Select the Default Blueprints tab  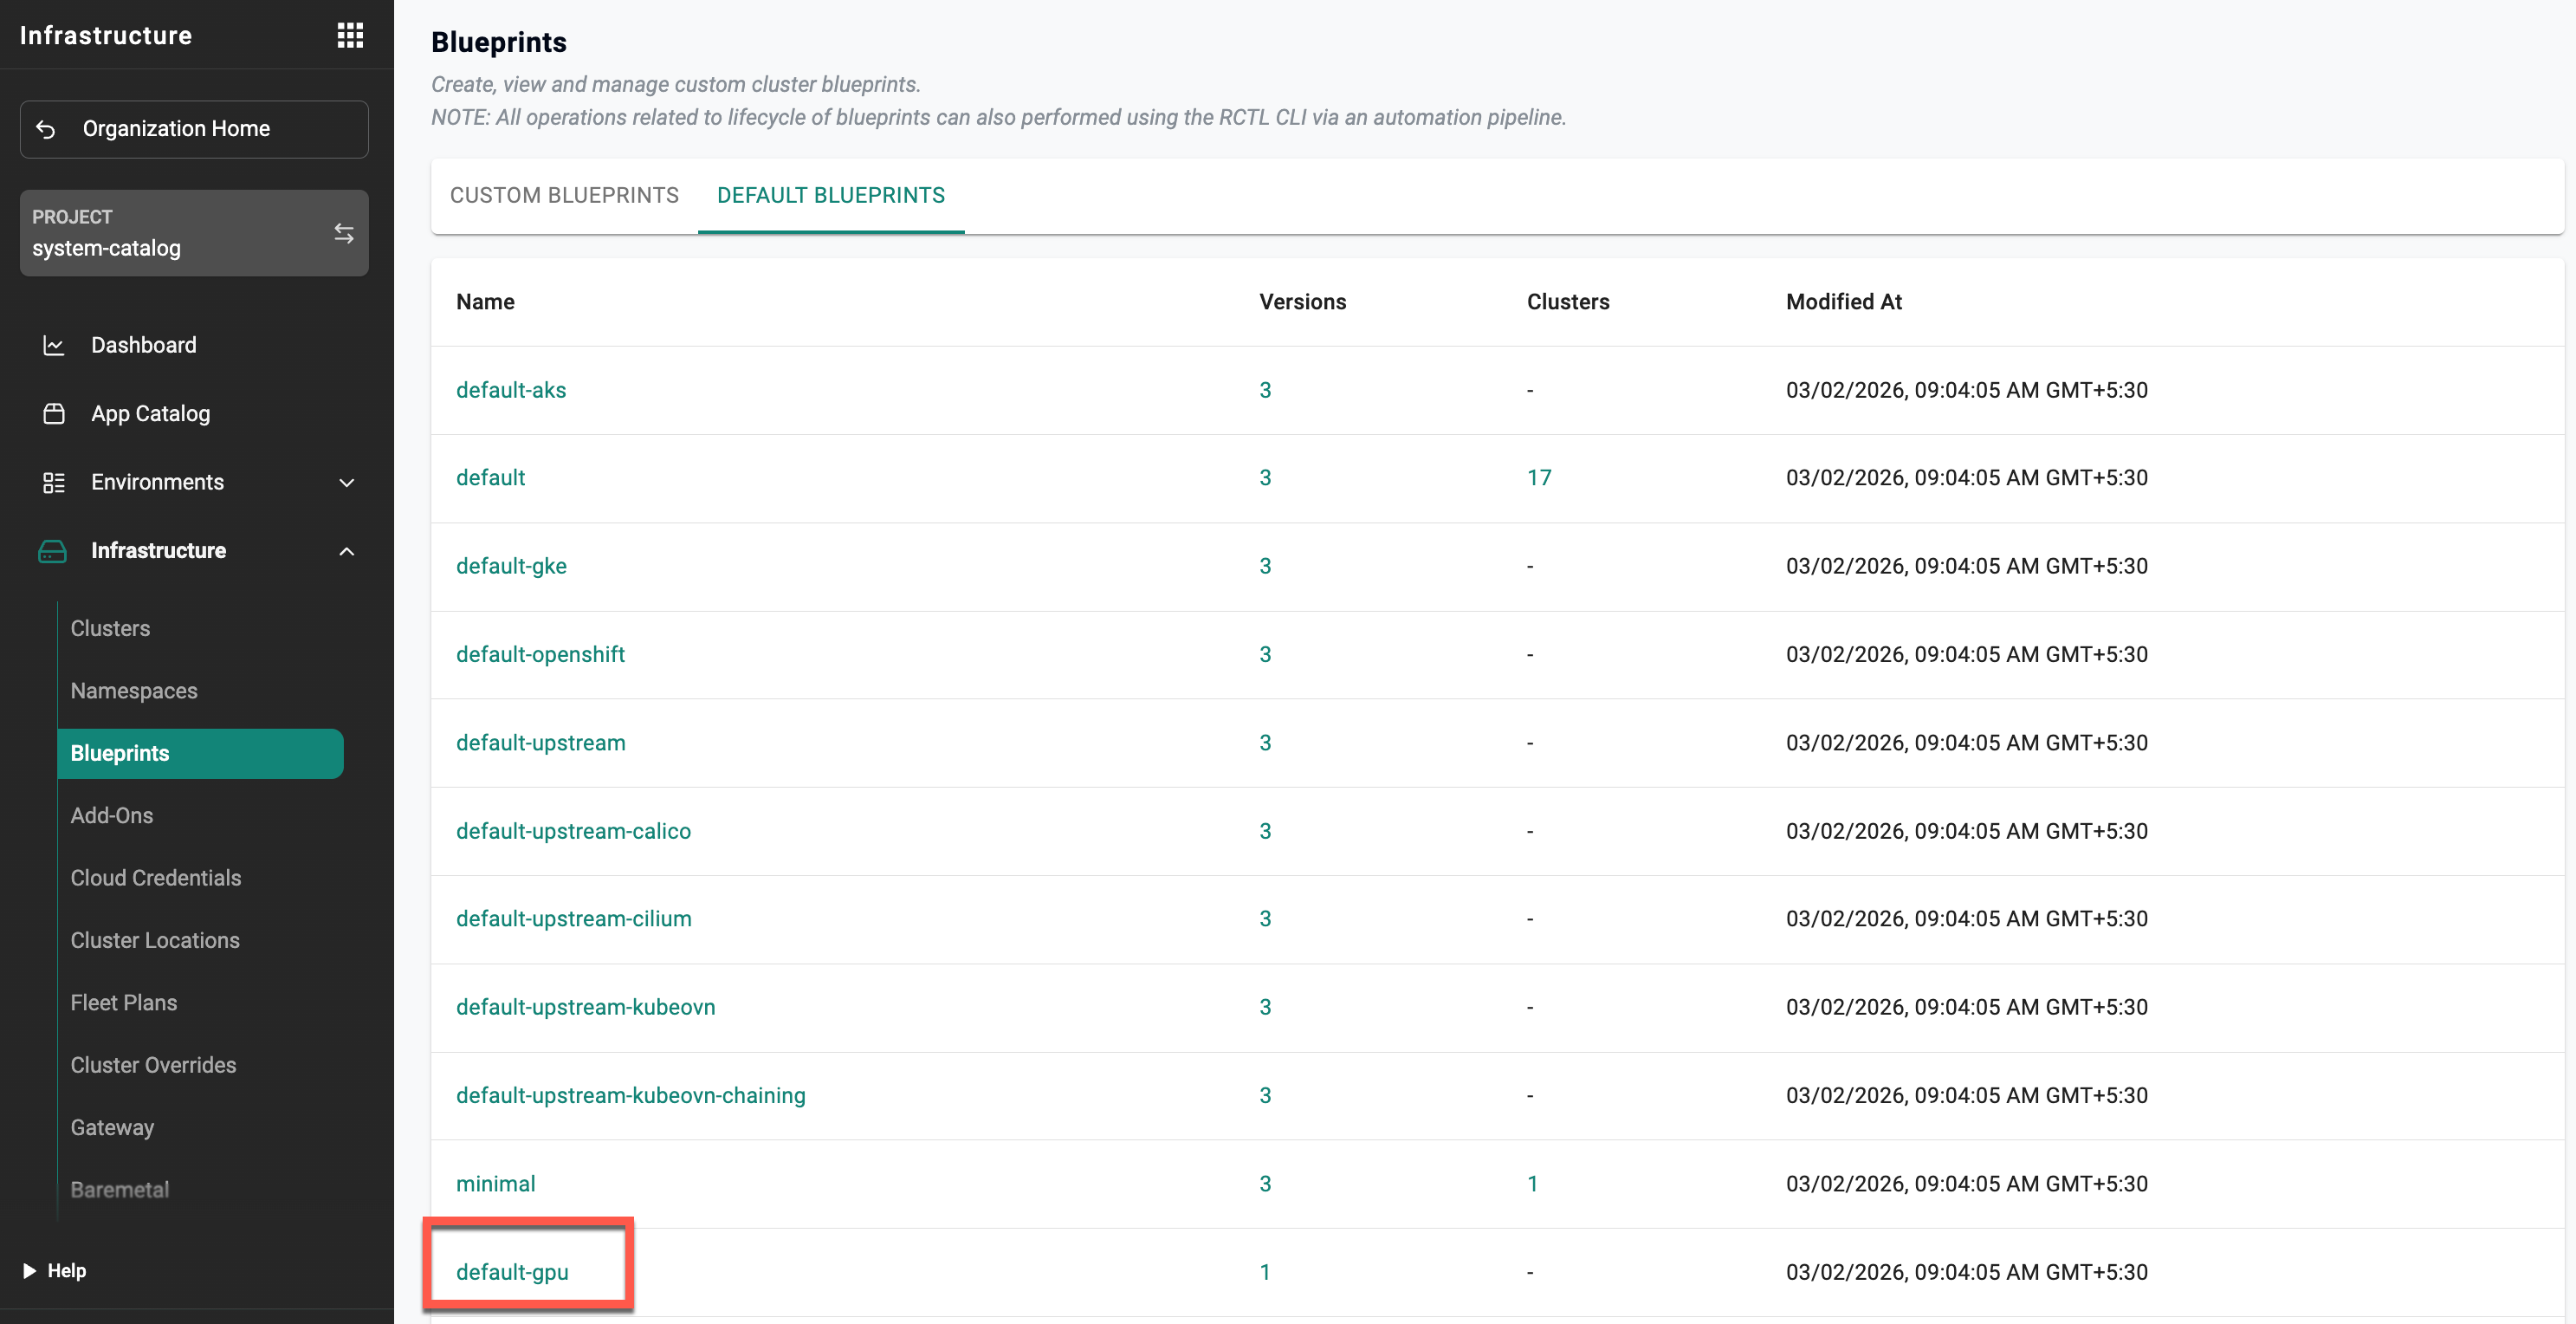[830, 195]
